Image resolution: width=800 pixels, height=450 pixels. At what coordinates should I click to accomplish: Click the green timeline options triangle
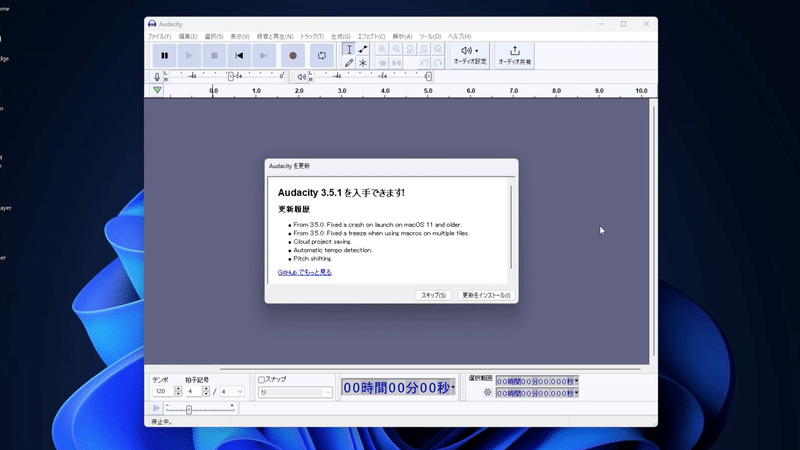coord(157,90)
